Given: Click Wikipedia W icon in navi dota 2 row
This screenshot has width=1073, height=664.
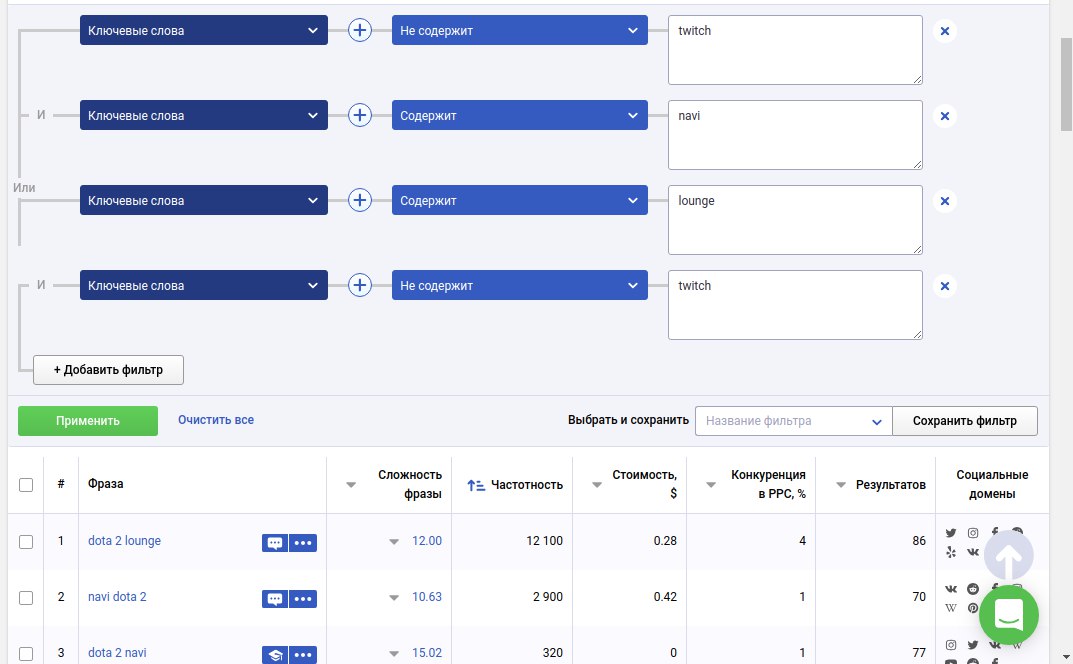Looking at the screenshot, I should [x=951, y=608].
